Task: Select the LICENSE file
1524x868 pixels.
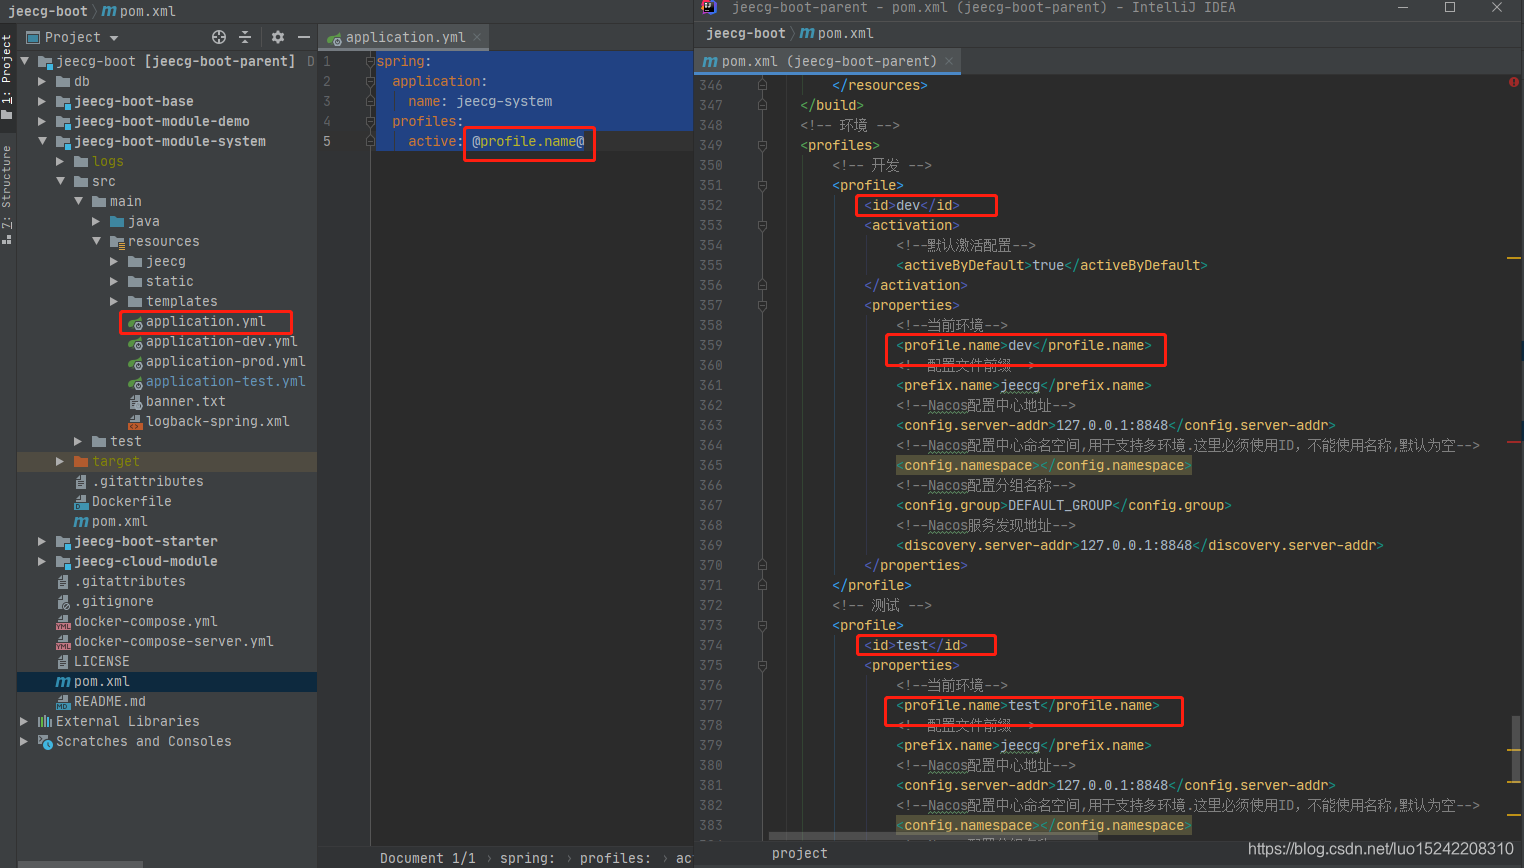Action: (92, 661)
